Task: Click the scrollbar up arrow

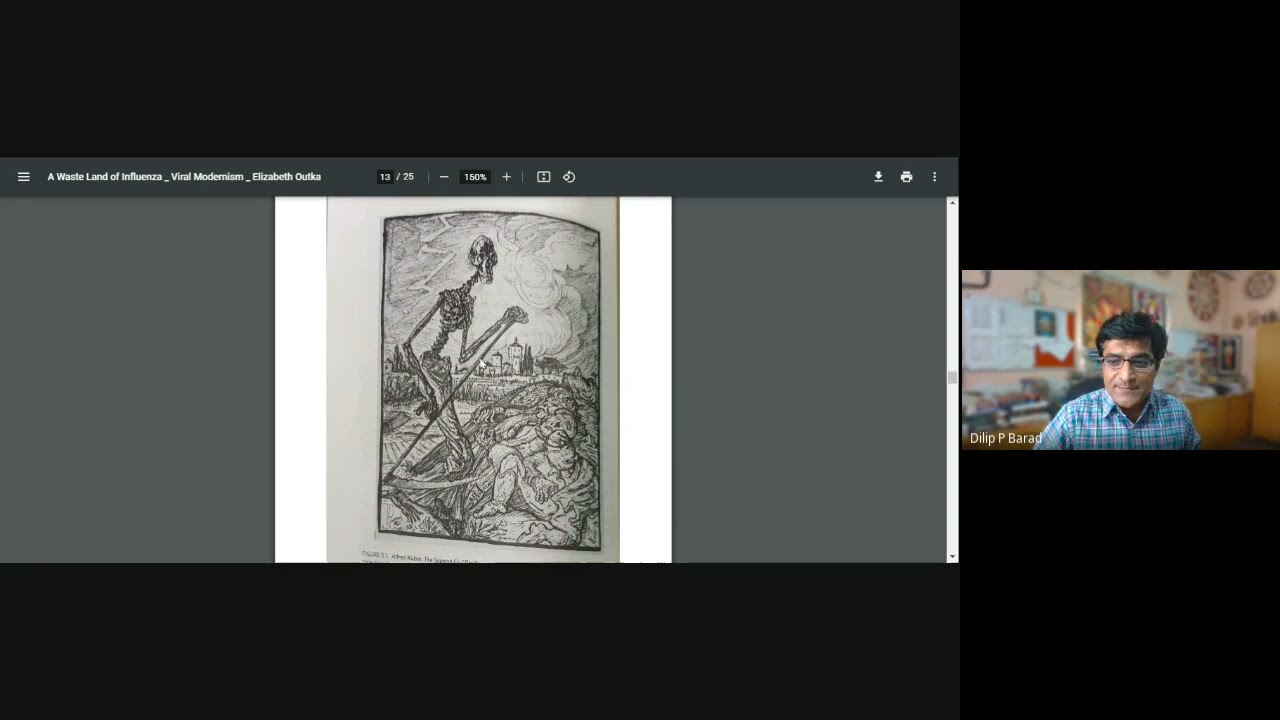Action: (x=952, y=203)
